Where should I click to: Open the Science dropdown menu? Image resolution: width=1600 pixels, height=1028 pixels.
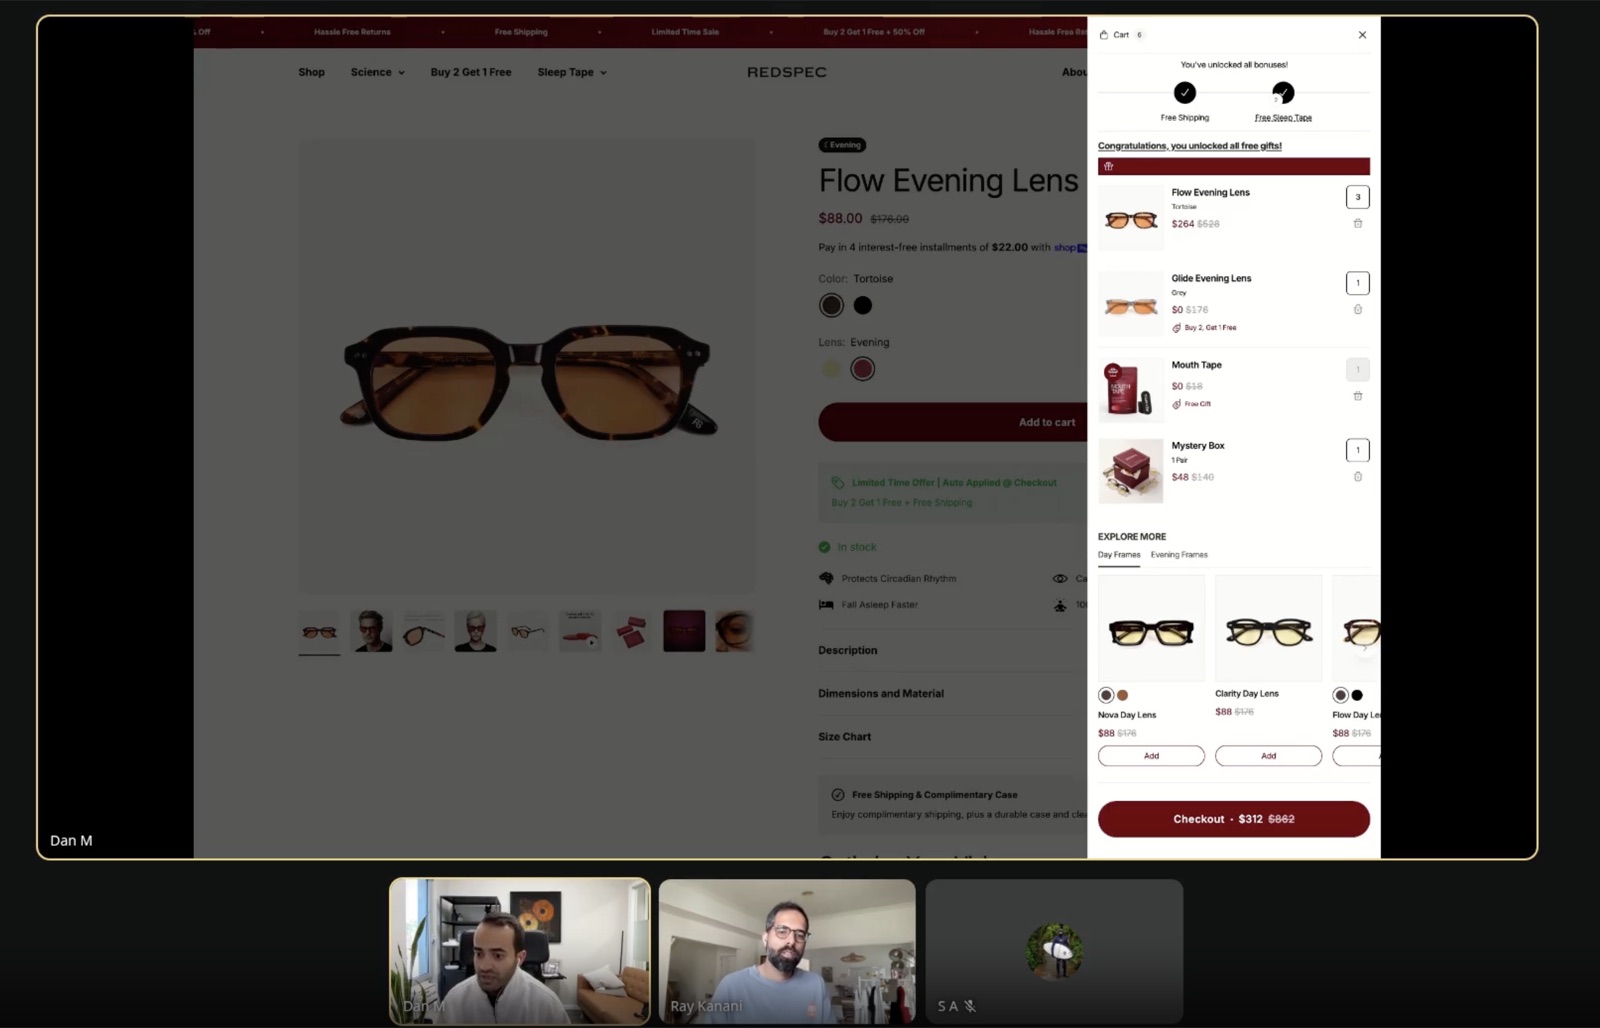pyautogui.click(x=378, y=72)
